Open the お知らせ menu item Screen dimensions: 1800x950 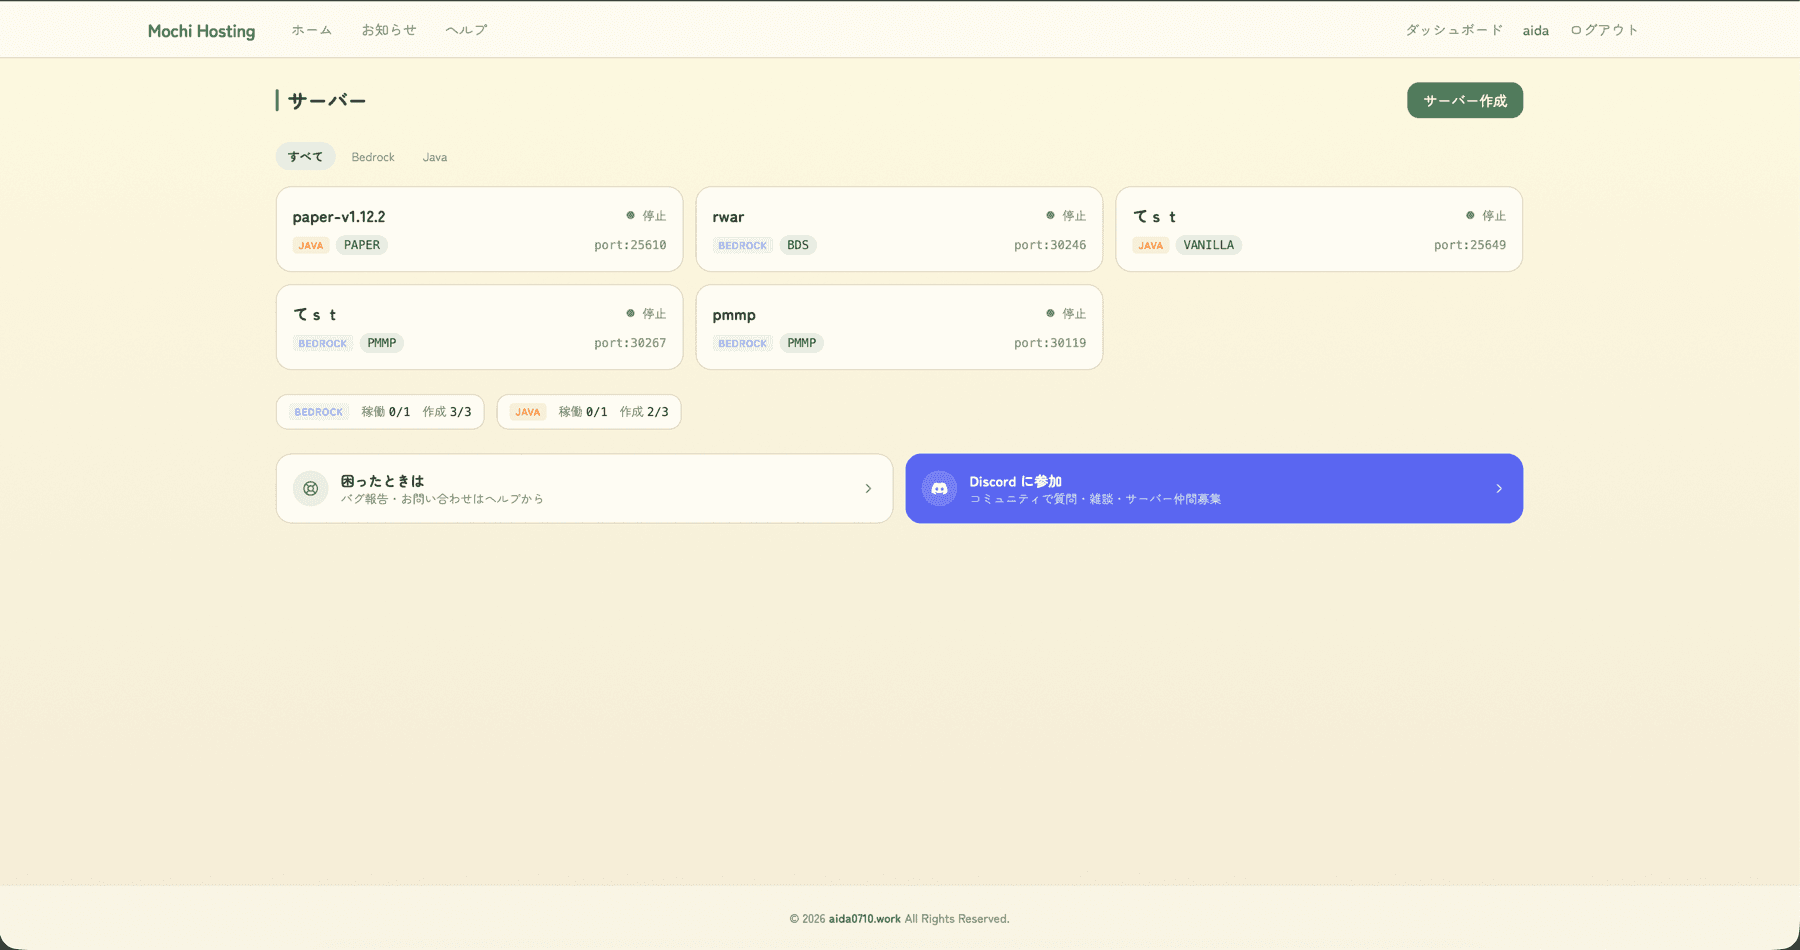389,30
